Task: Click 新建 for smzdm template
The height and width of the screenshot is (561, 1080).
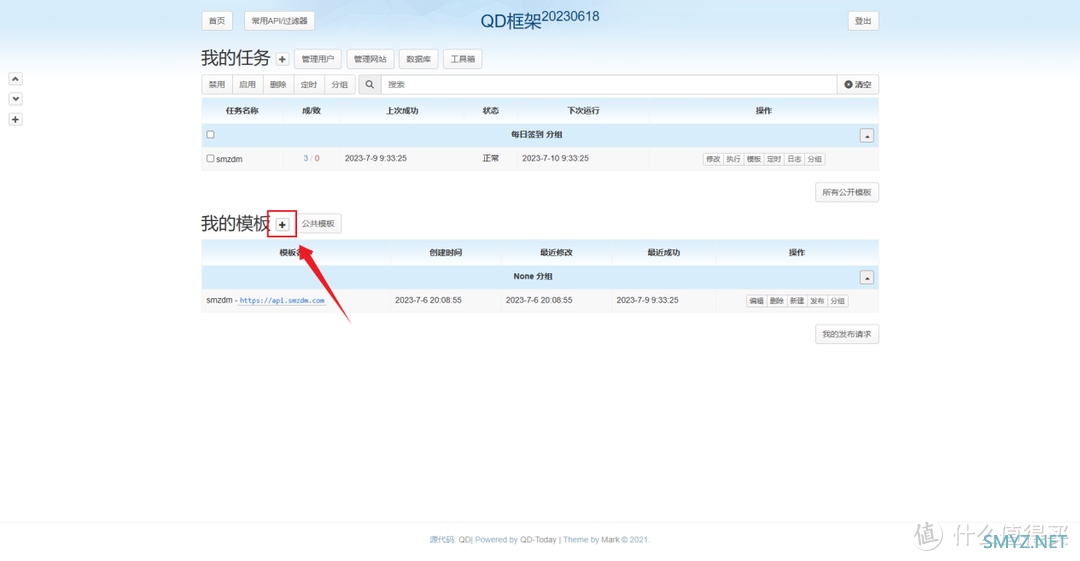Action: coord(797,301)
